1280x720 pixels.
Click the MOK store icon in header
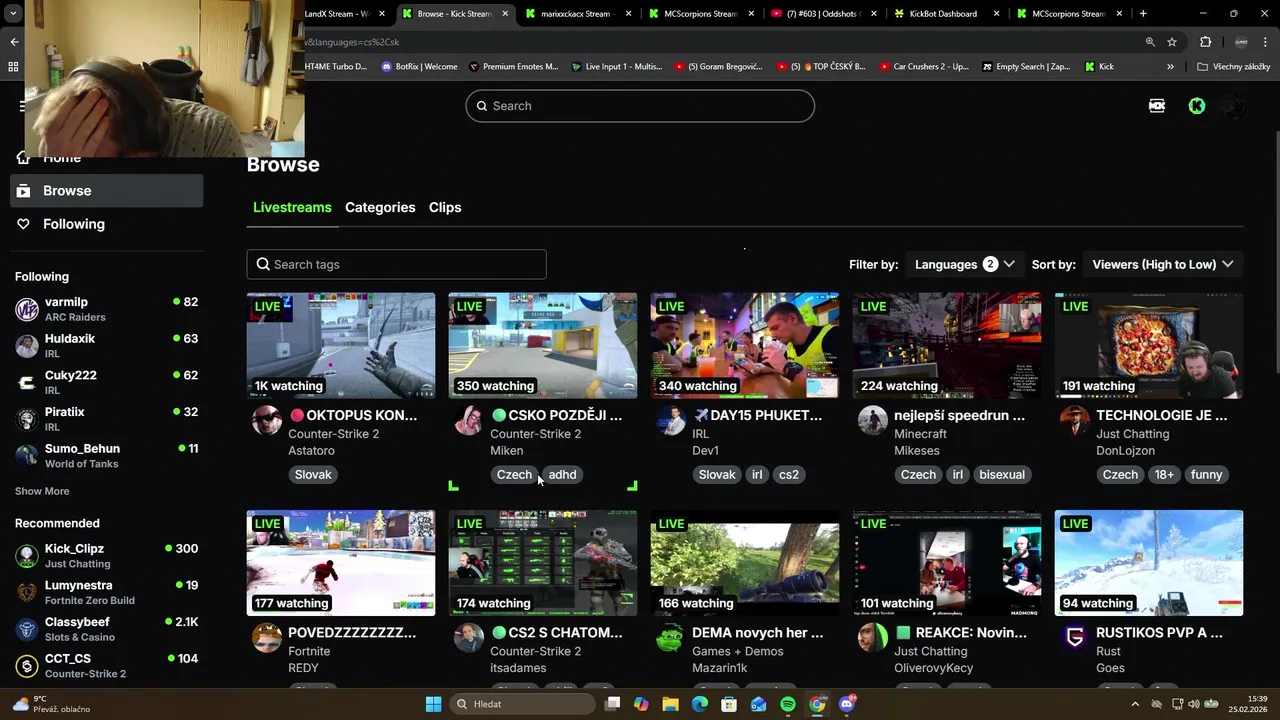pos(1157,106)
